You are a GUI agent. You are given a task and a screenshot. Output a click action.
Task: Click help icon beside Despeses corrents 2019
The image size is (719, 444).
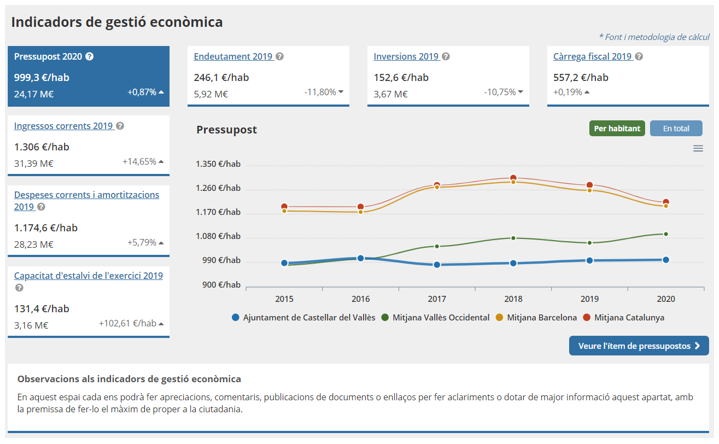pos(41,207)
